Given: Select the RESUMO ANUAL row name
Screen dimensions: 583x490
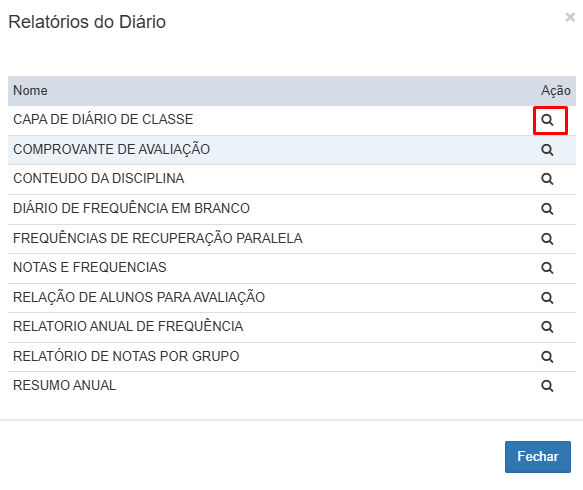Looking at the screenshot, I should click(x=65, y=386).
